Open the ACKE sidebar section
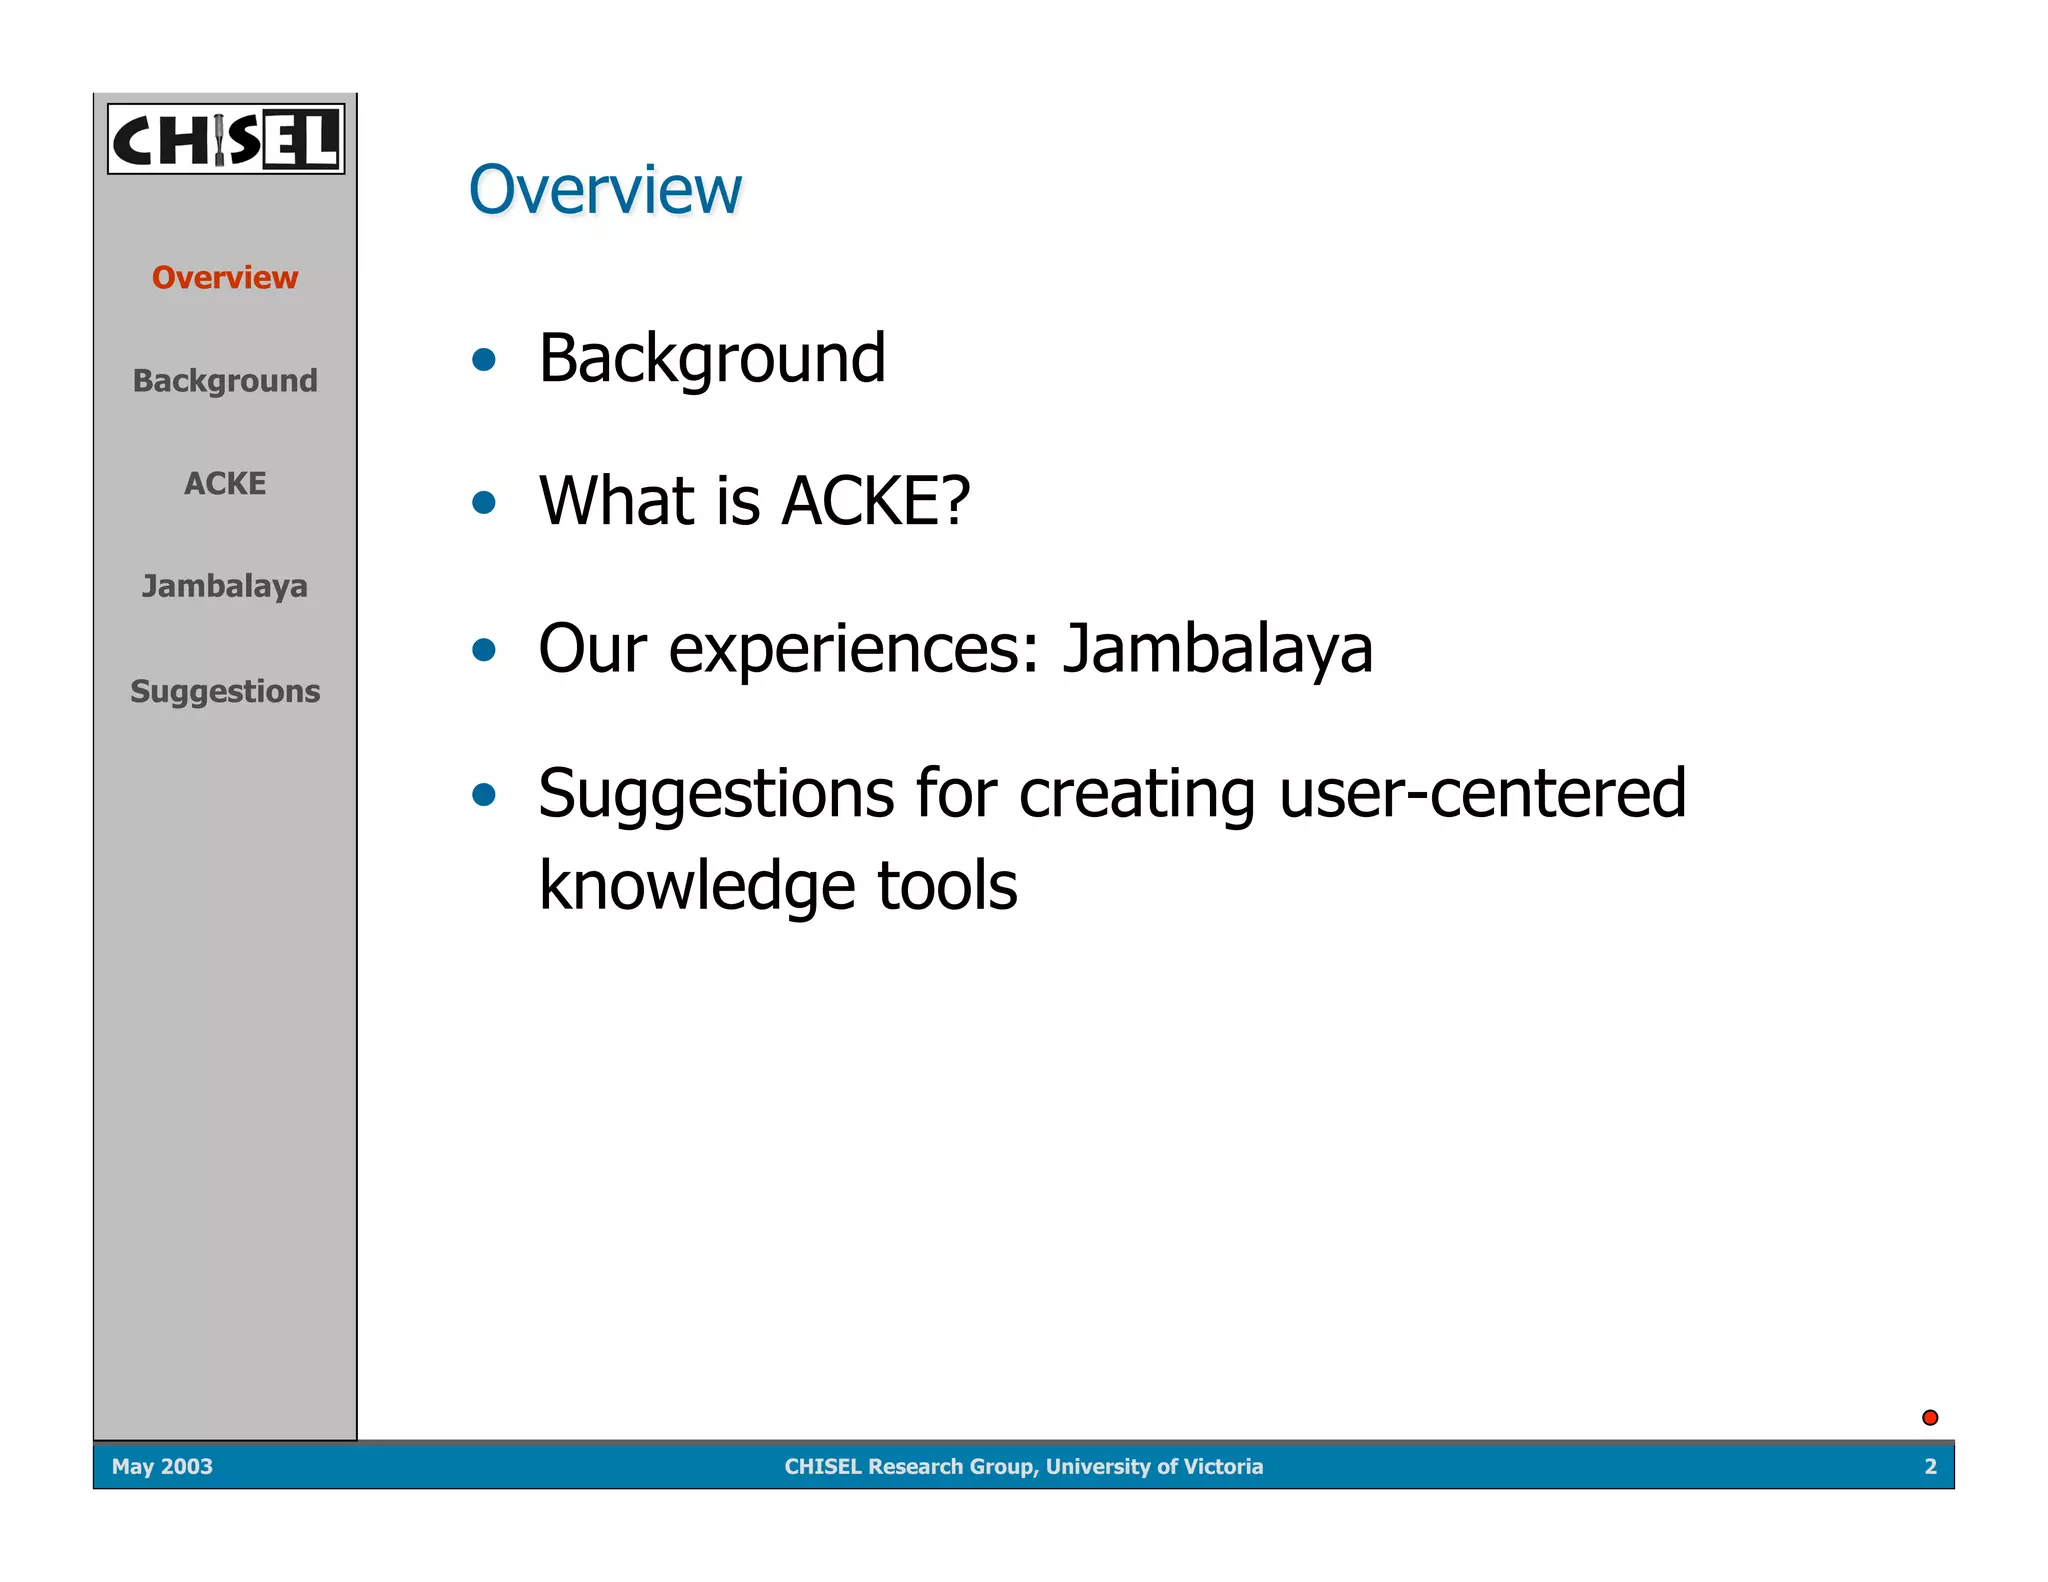The width and height of the screenshot is (2048, 1582). [x=225, y=484]
